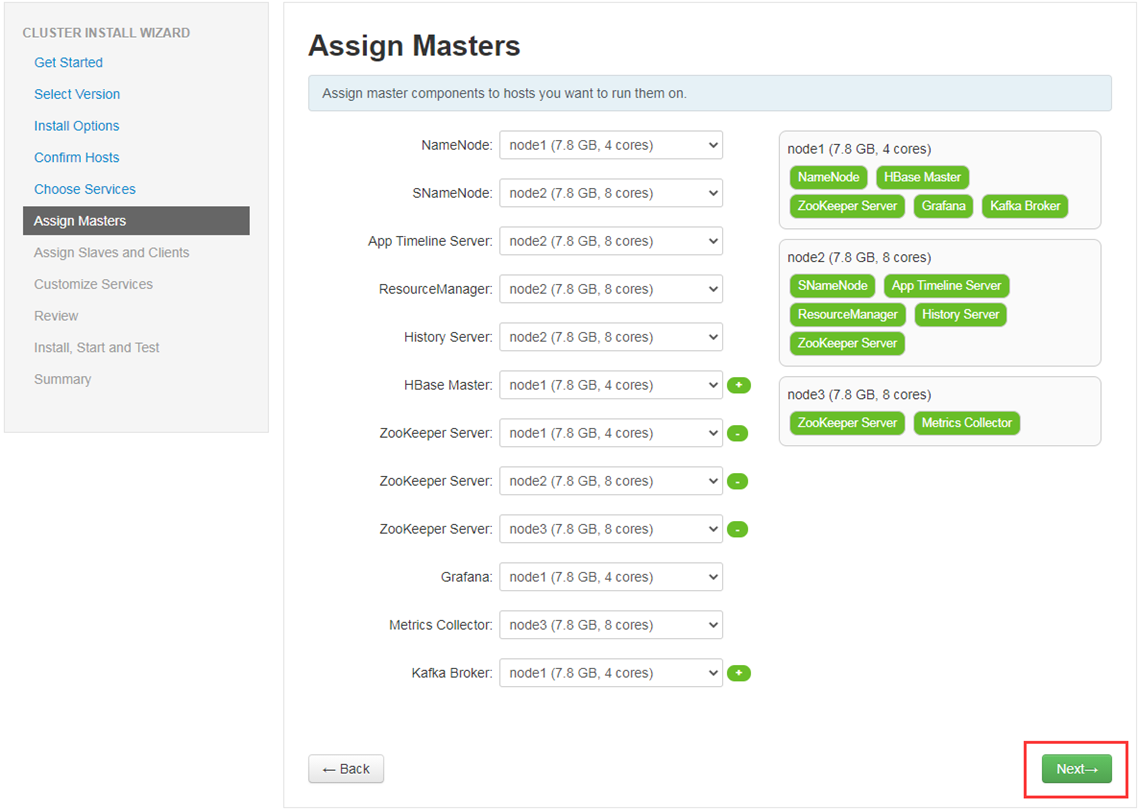Click the HBase Master tag under node1
1138x810 pixels.
tap(922, 177)
